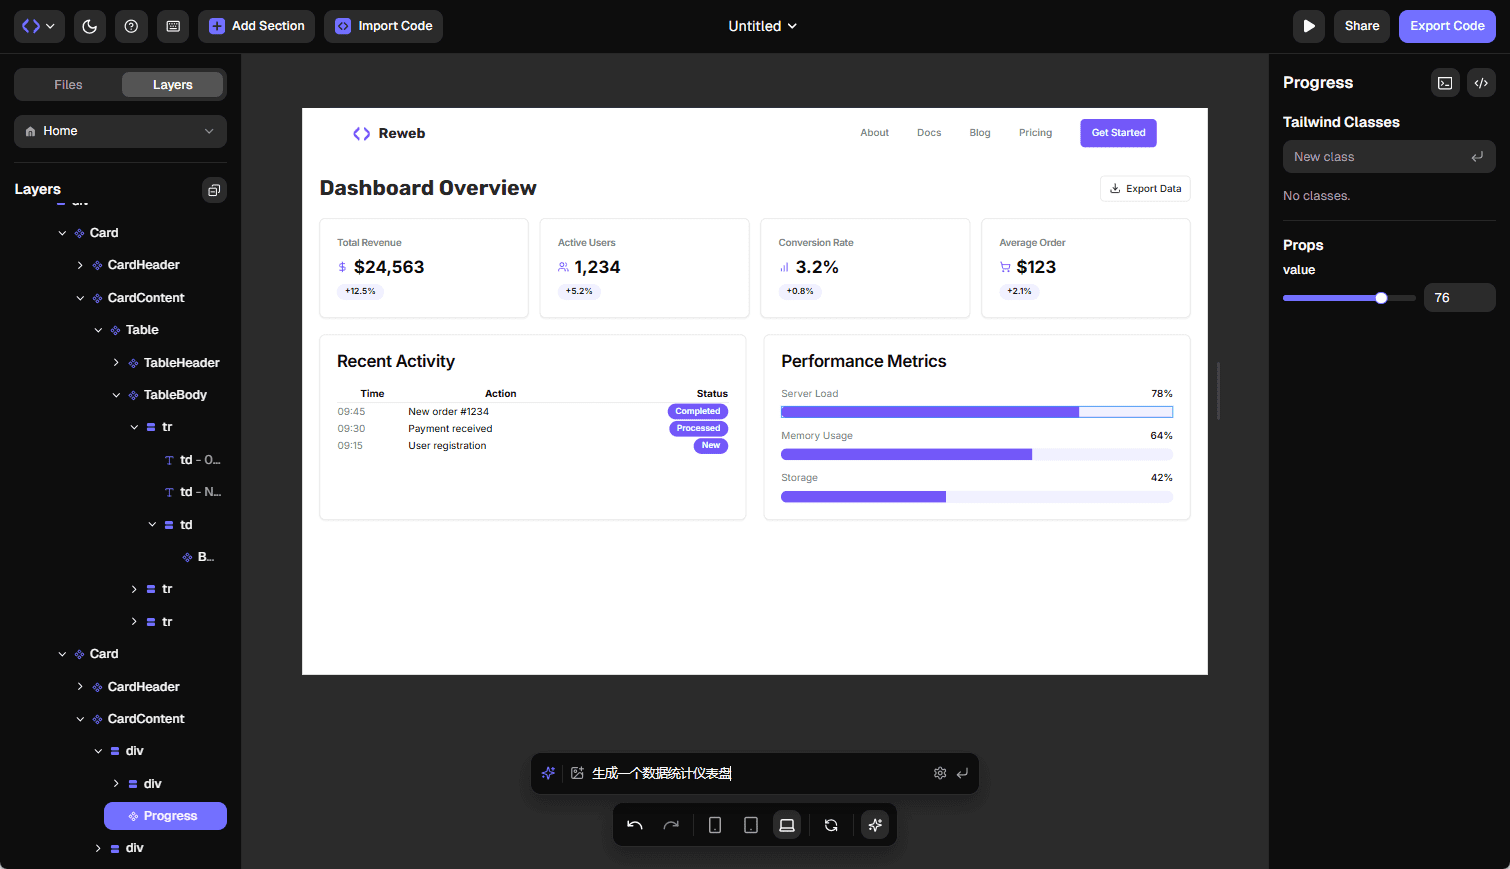Collapse the first Card layer chevron
Image resolution: width=1510 pixels, height=869 pixels.
(x=62, y=233)
